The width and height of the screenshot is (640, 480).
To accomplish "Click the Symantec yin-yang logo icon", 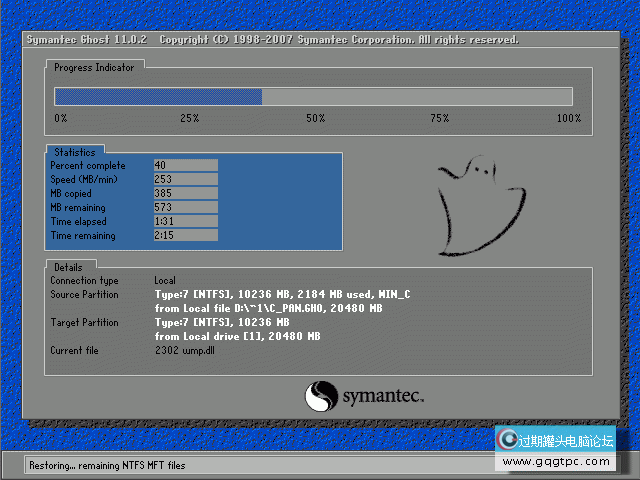I will (x=320, y=396).
